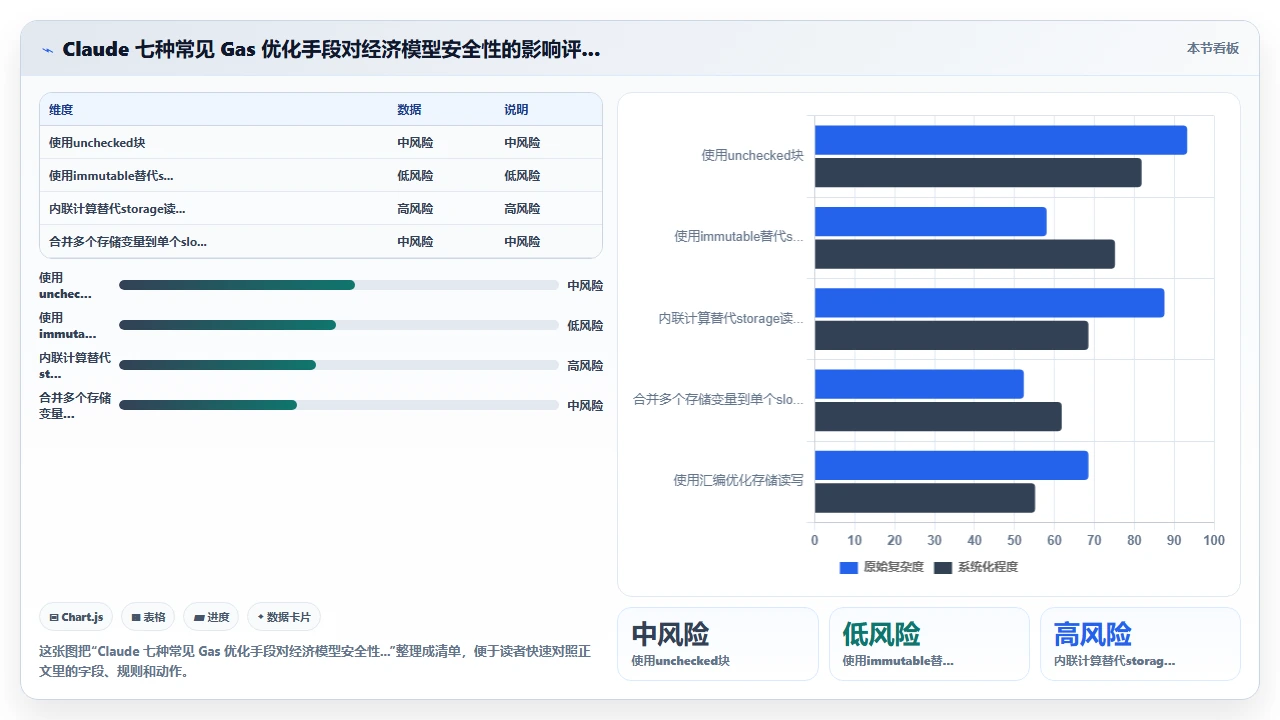Click the 维度 column header
This screenshot has width=1280, height=720.
click(x=61, y=110)
